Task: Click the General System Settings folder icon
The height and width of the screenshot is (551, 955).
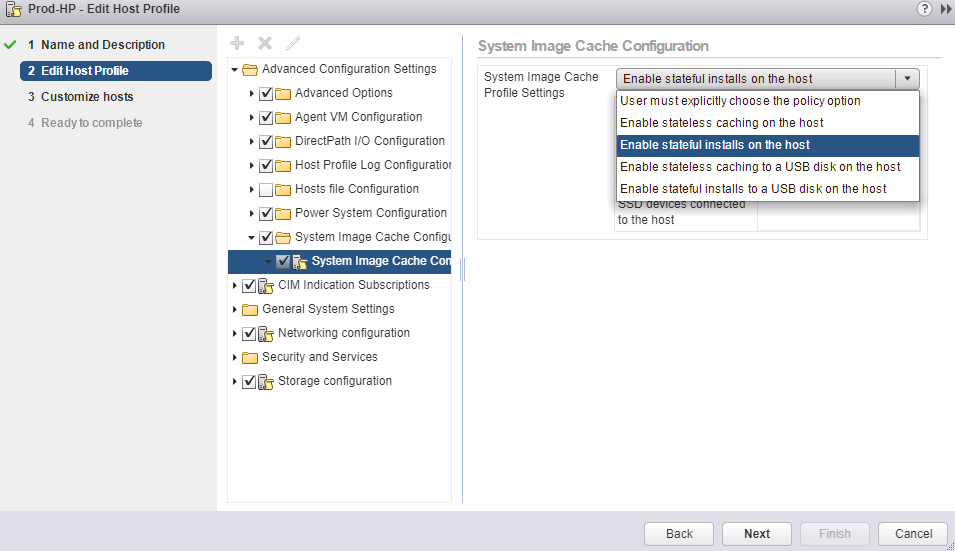Action: click(250, 309)
